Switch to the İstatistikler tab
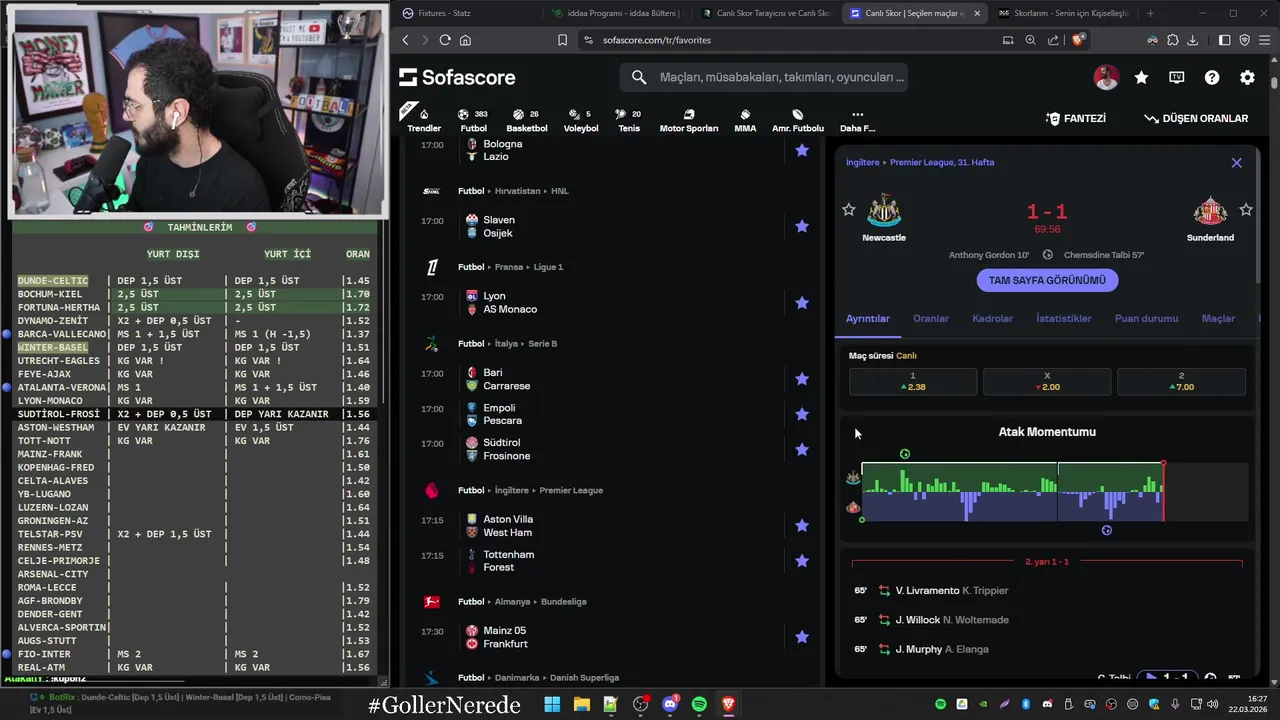 [1064, 318]
